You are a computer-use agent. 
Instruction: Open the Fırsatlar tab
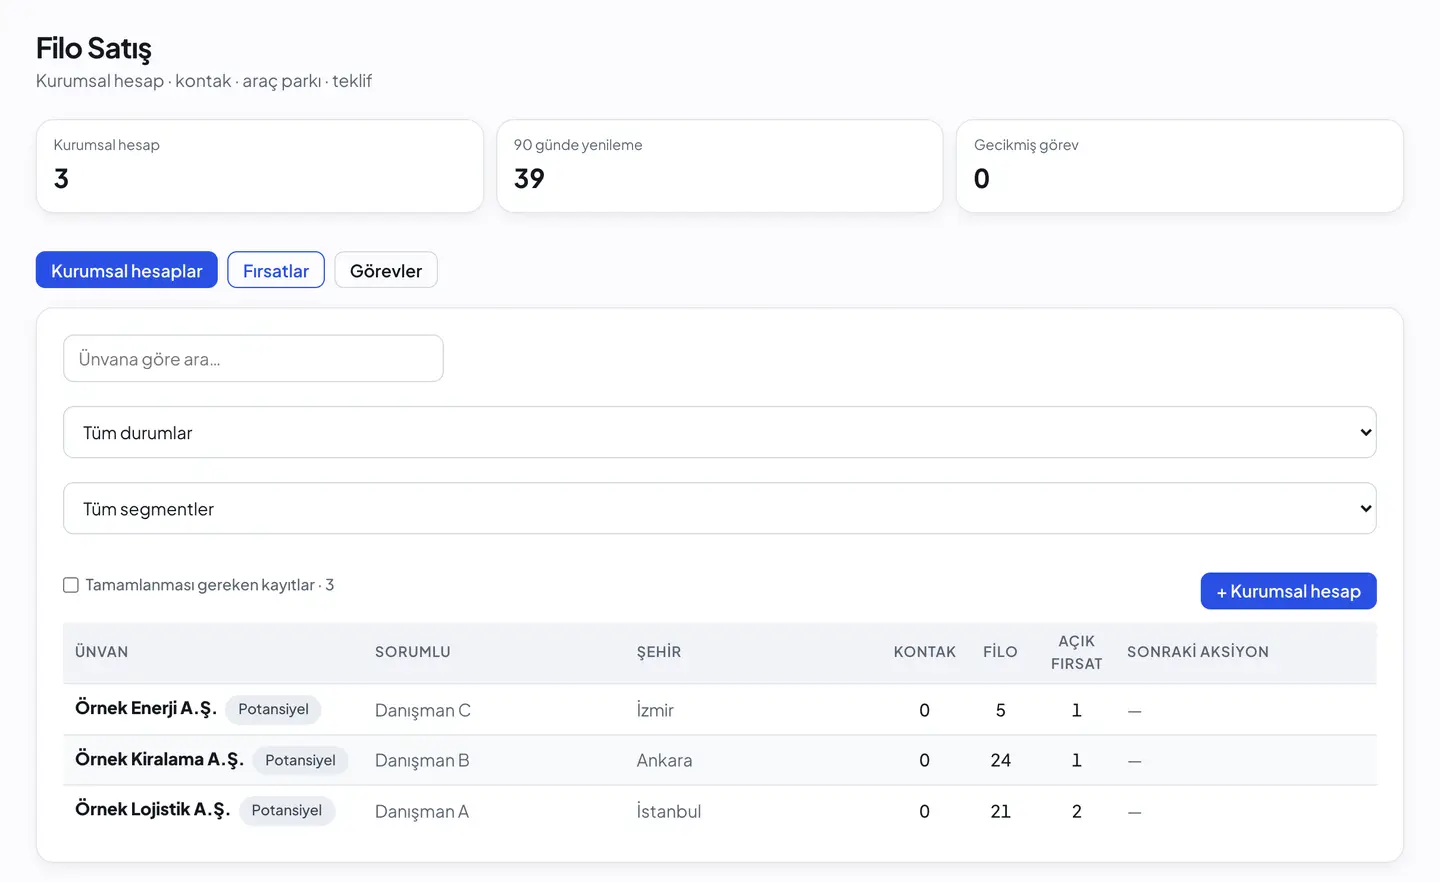tap(276, 270)
